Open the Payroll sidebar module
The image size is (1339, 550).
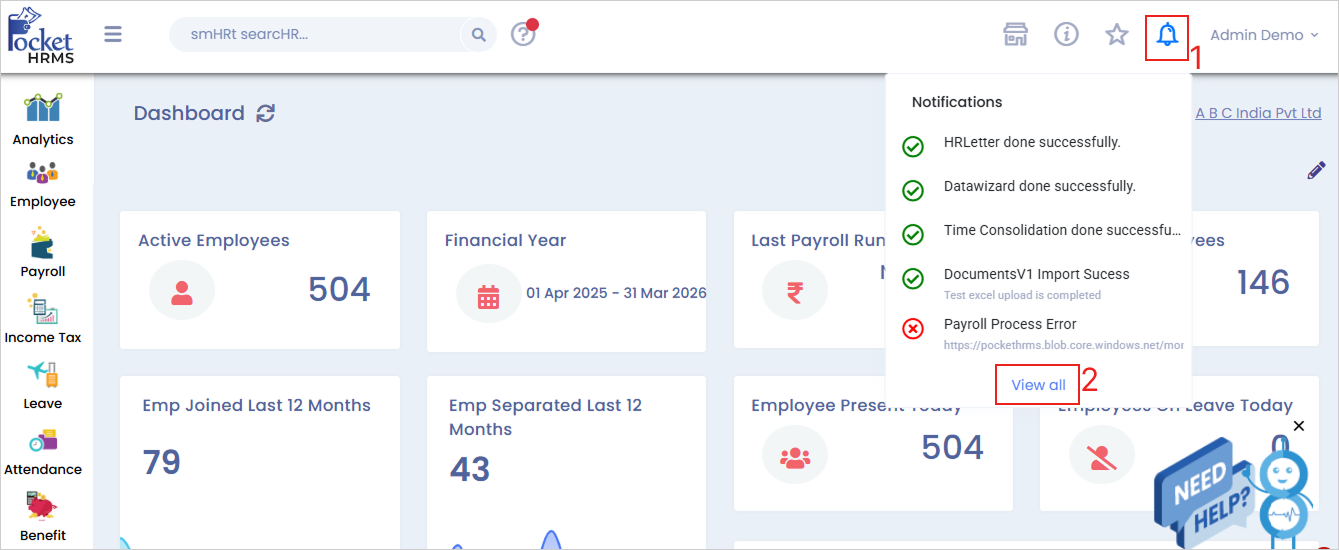pos(43,252)
